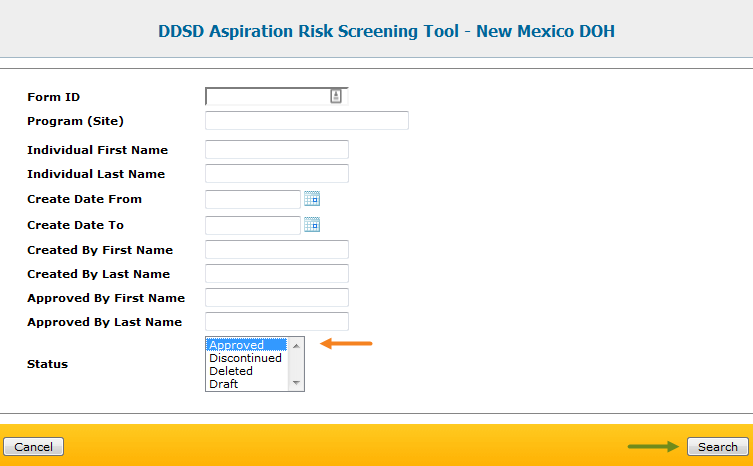Open calendar picker for Create Date To

[312, 224]
